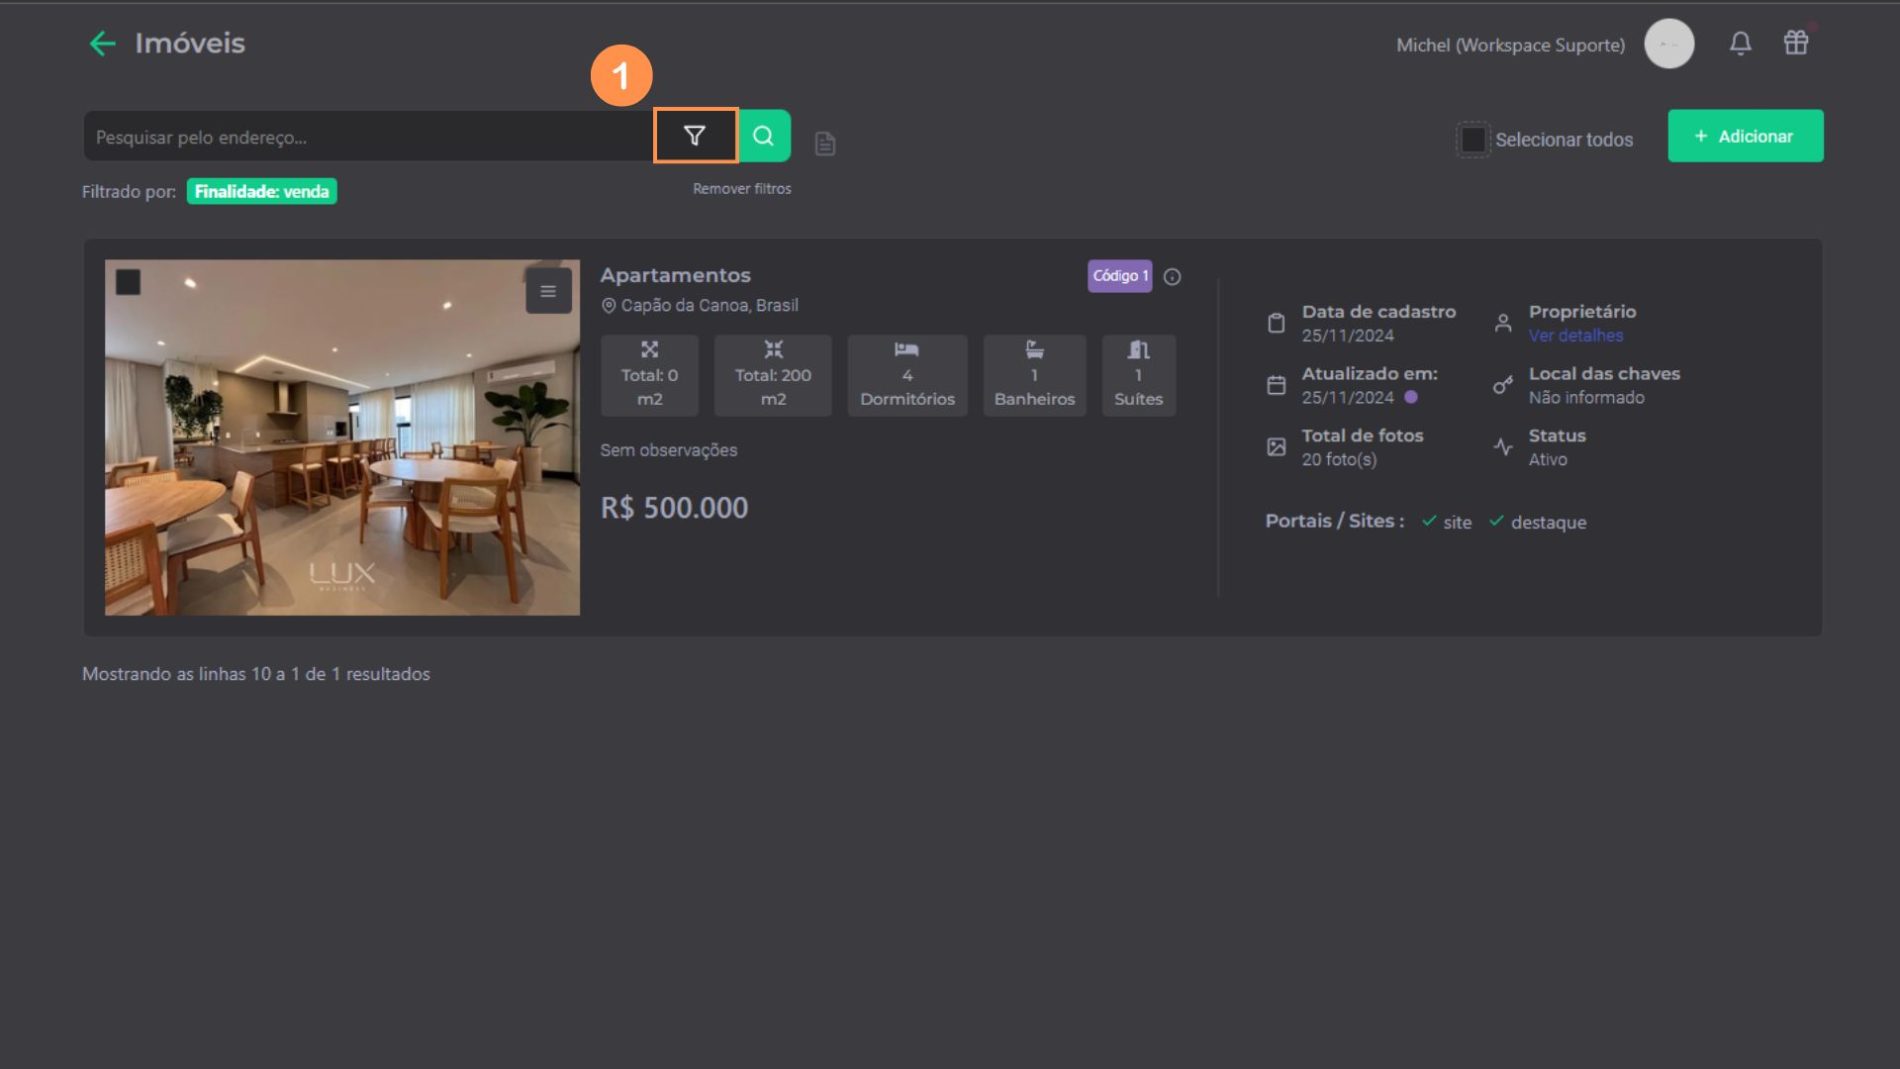Click the green back arrow beside Imóveis
This screenshot has height=1069, width=1900.
[102, 43]
